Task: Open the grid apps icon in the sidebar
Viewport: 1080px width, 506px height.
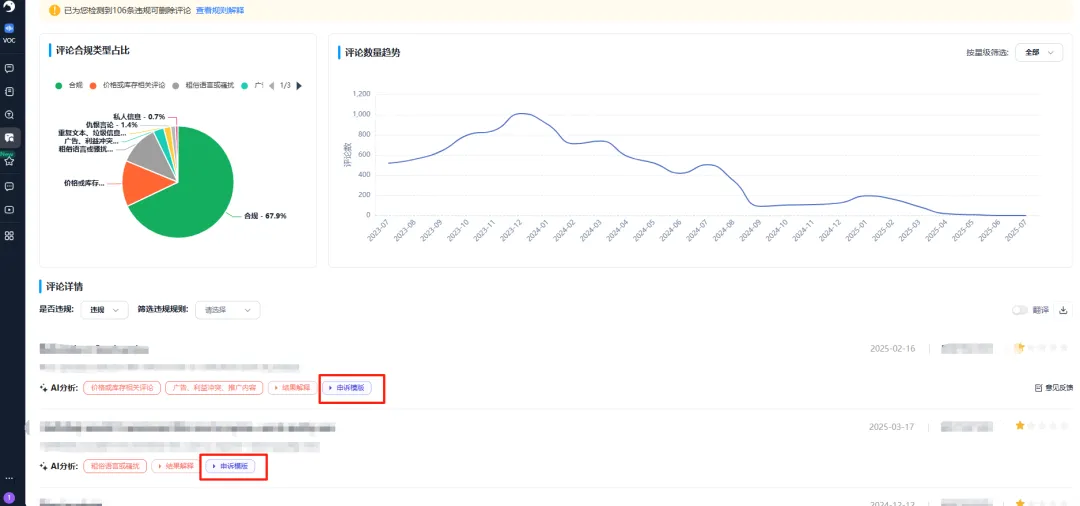Action: [x=9, y=235]
